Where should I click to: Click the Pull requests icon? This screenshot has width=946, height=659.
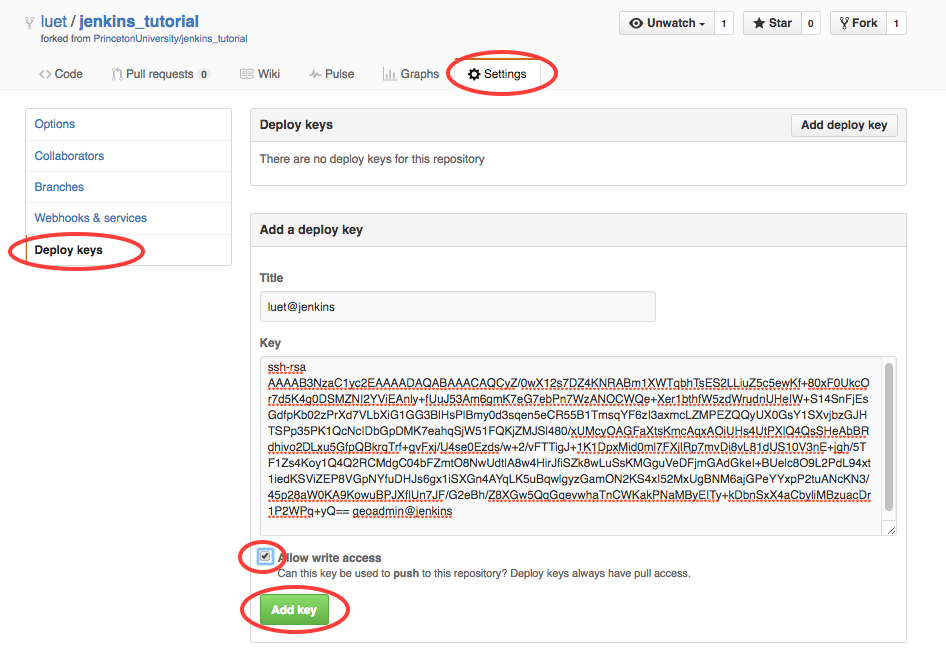[x=117, y=74]
